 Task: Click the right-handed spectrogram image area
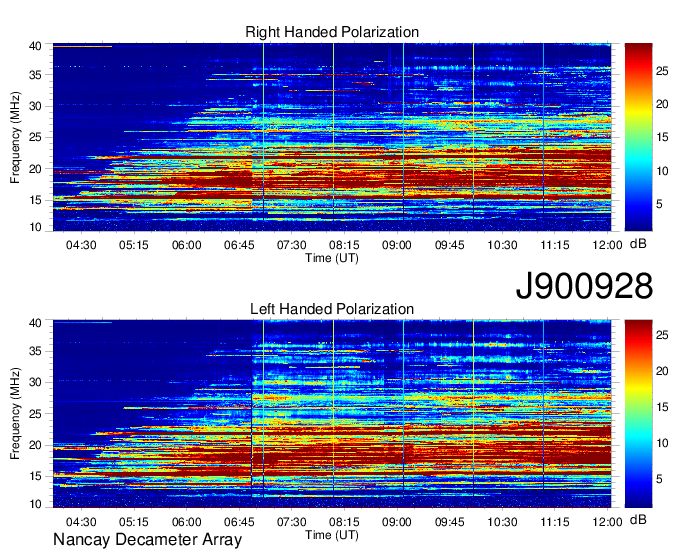pos(332,137)
